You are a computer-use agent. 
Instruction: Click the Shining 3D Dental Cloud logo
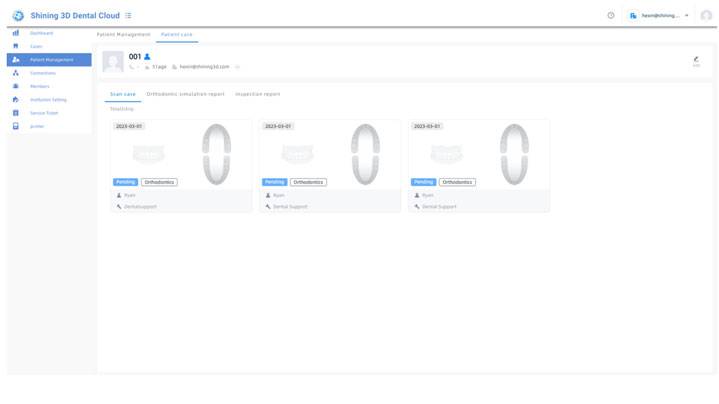[x=18, y=16]
